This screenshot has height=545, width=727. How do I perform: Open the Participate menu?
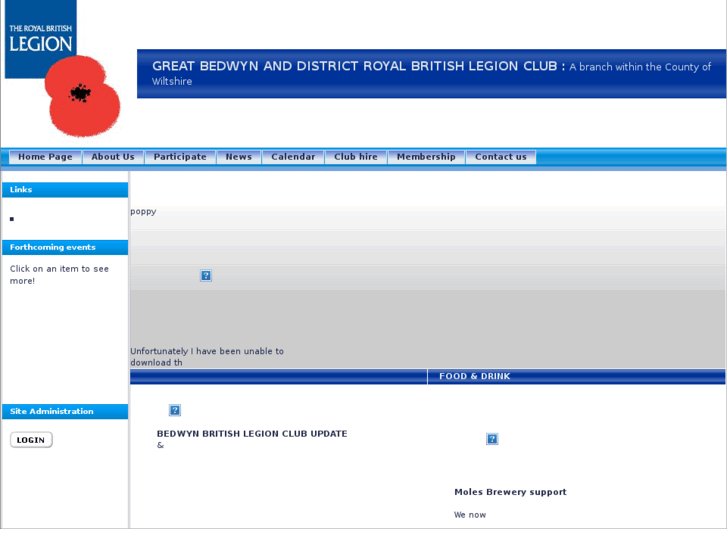180,157
